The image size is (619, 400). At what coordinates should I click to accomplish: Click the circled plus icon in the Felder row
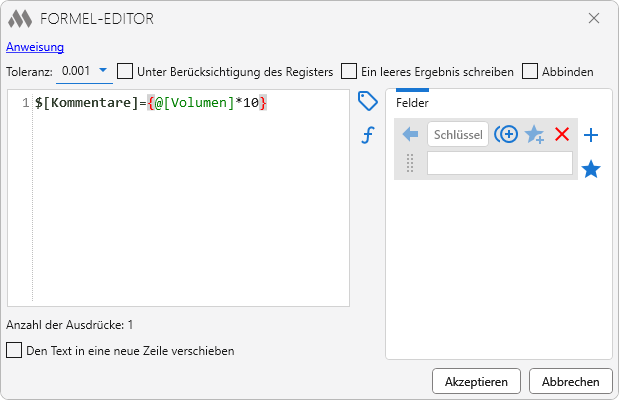pos(506,134)
